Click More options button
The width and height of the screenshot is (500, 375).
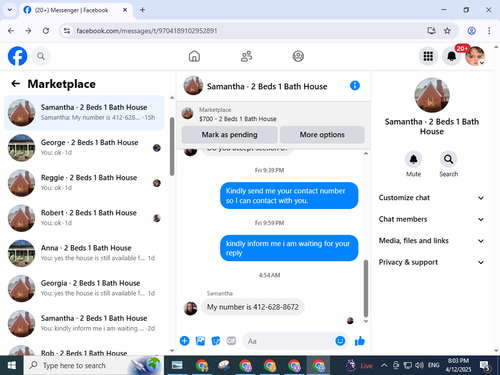[322, 135]
